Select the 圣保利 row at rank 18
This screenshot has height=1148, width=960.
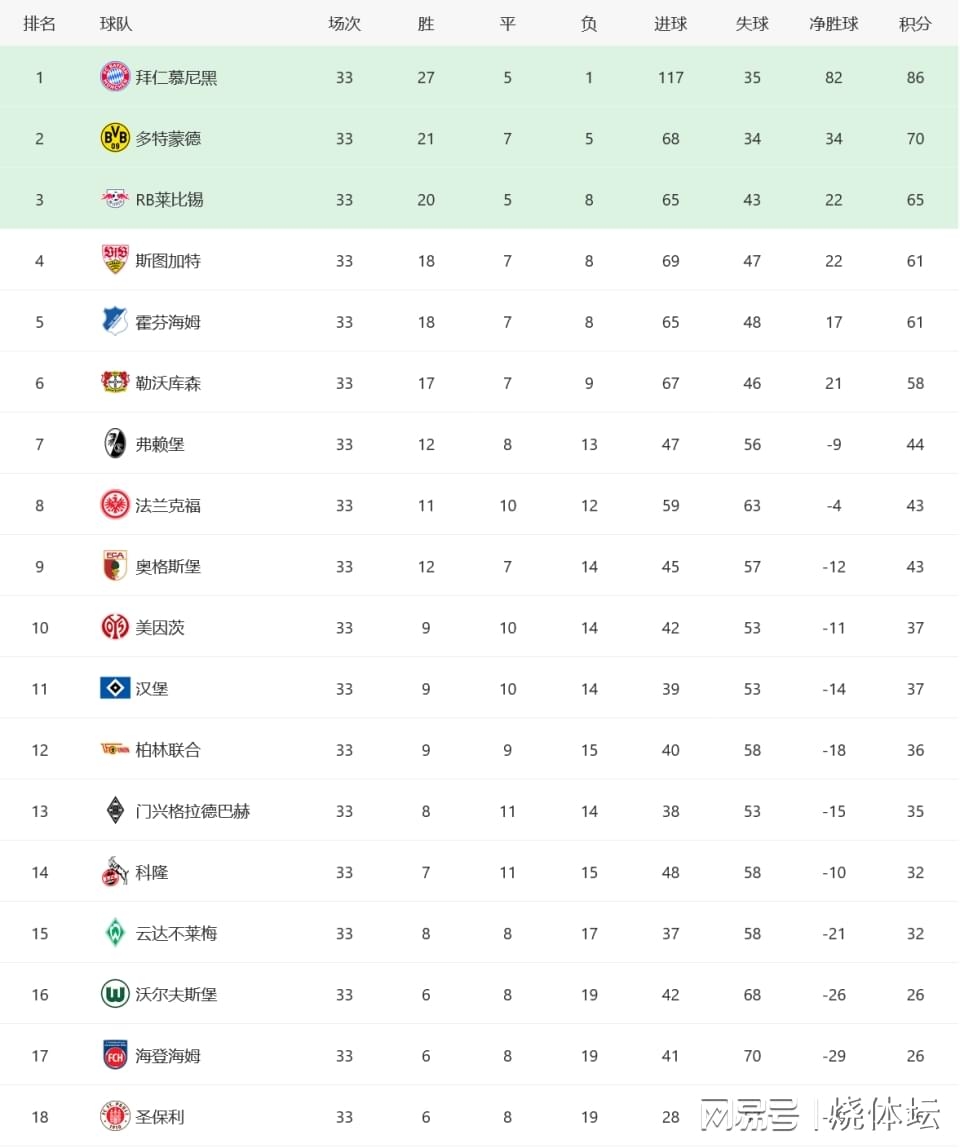tap(480, 1117)
